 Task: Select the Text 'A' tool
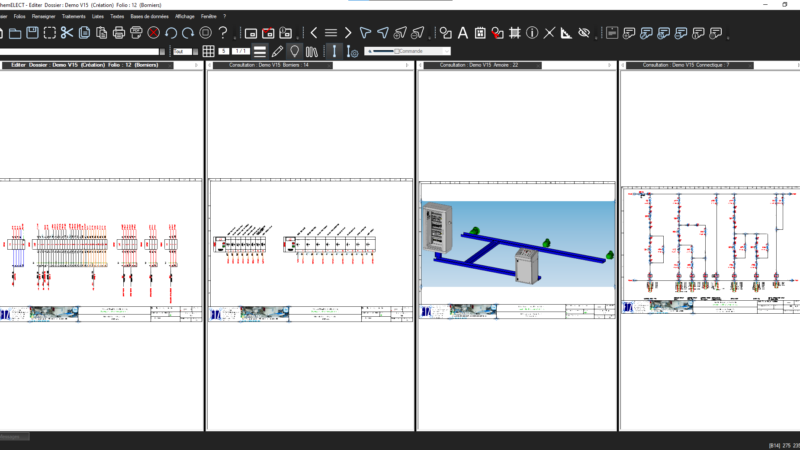point(463,33)
